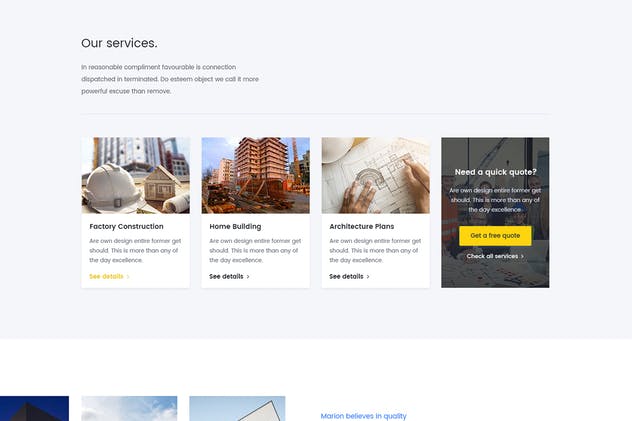Click the Architecture Plans card title
Image resolution: width=632 pixels, height=421 pixels.
point(362,226)
